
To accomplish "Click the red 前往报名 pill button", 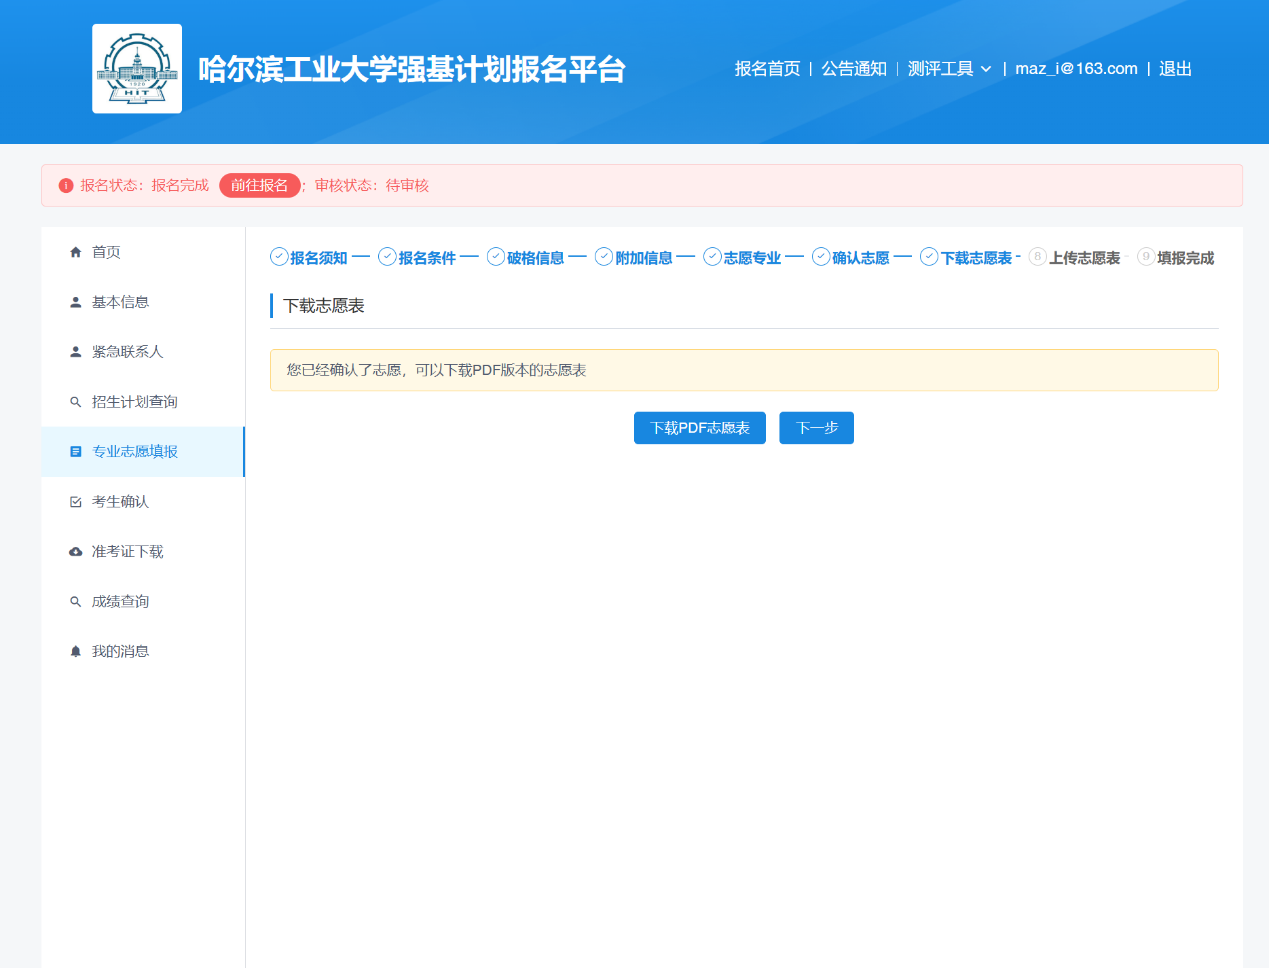I will [x=259, y=185].
